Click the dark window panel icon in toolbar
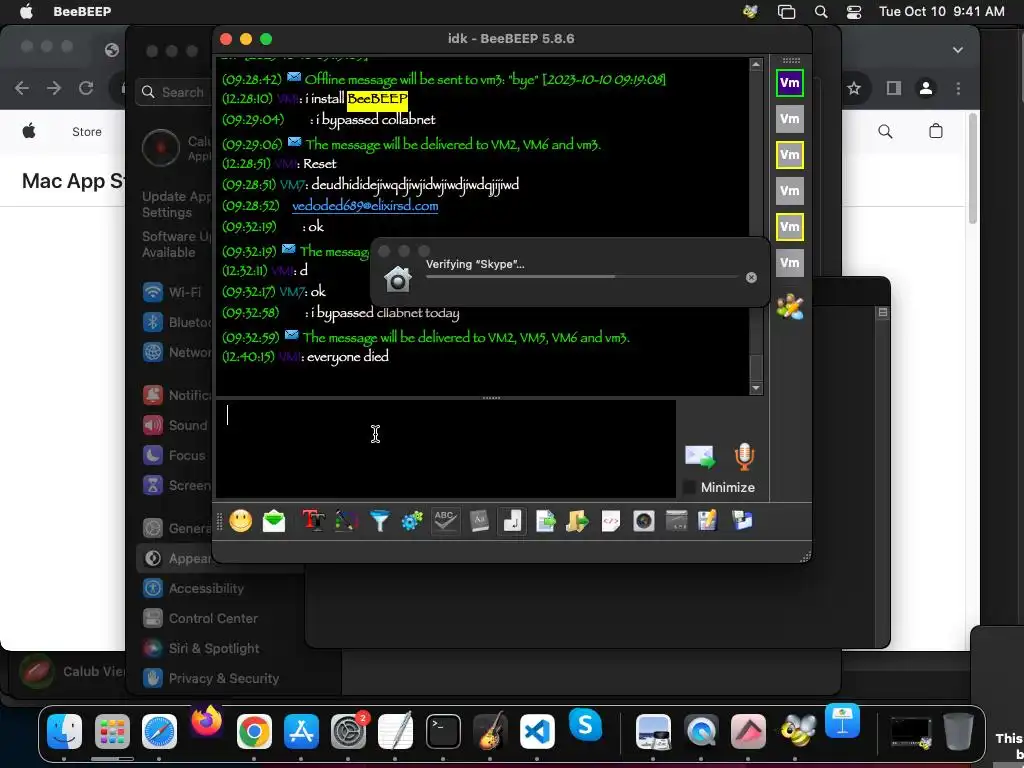The image size is (1024, 768). 677,520
